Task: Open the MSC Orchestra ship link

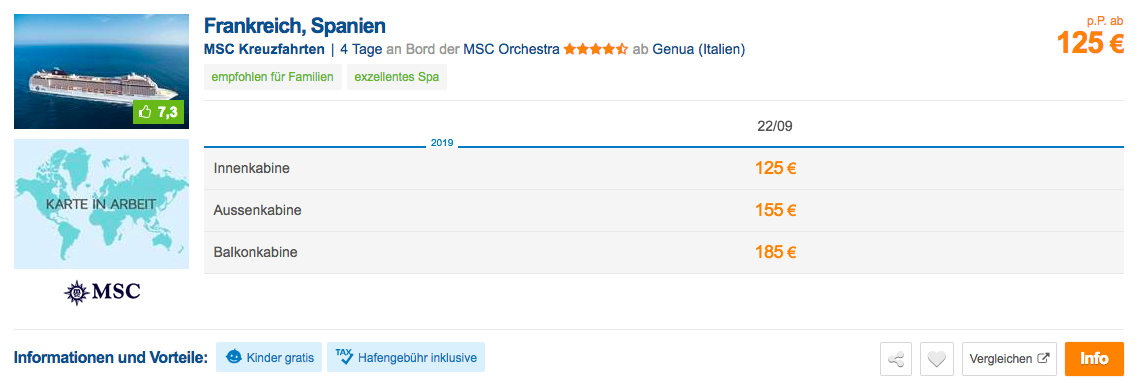Action: 512,50
